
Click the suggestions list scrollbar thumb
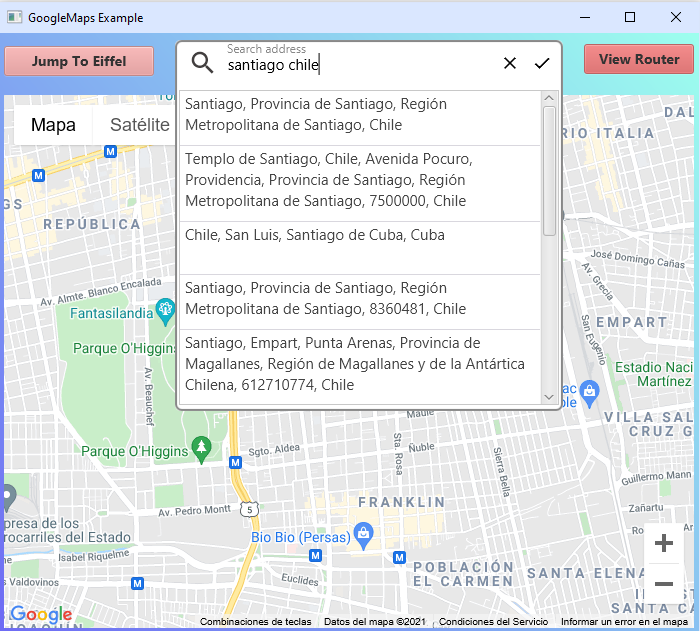click(x=549, y=171)
